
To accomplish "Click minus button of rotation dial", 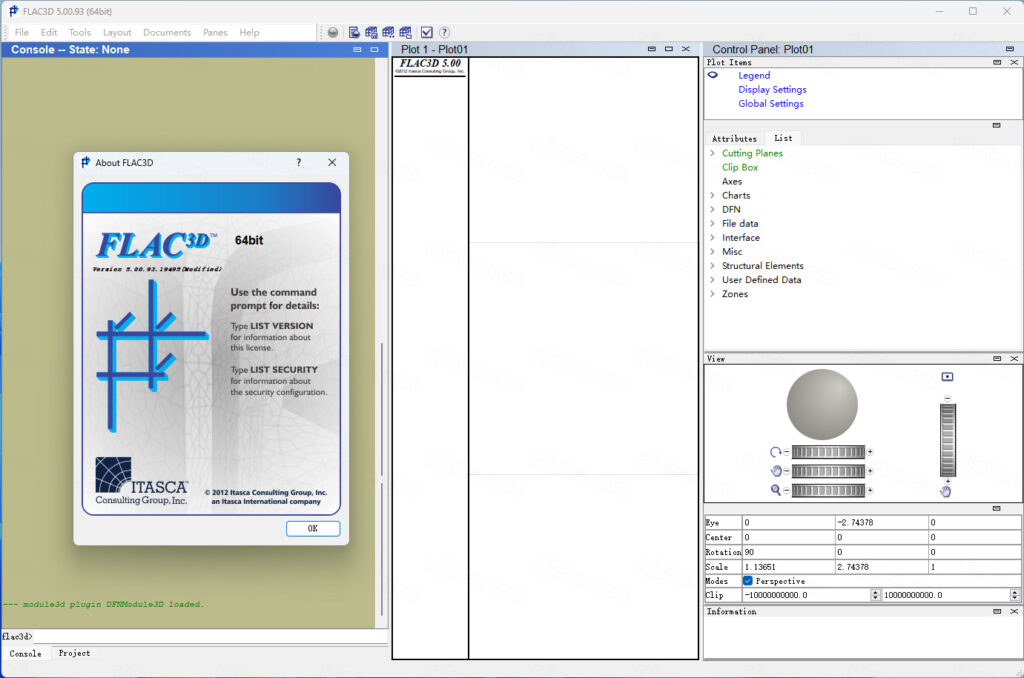I will coord(786,452).
